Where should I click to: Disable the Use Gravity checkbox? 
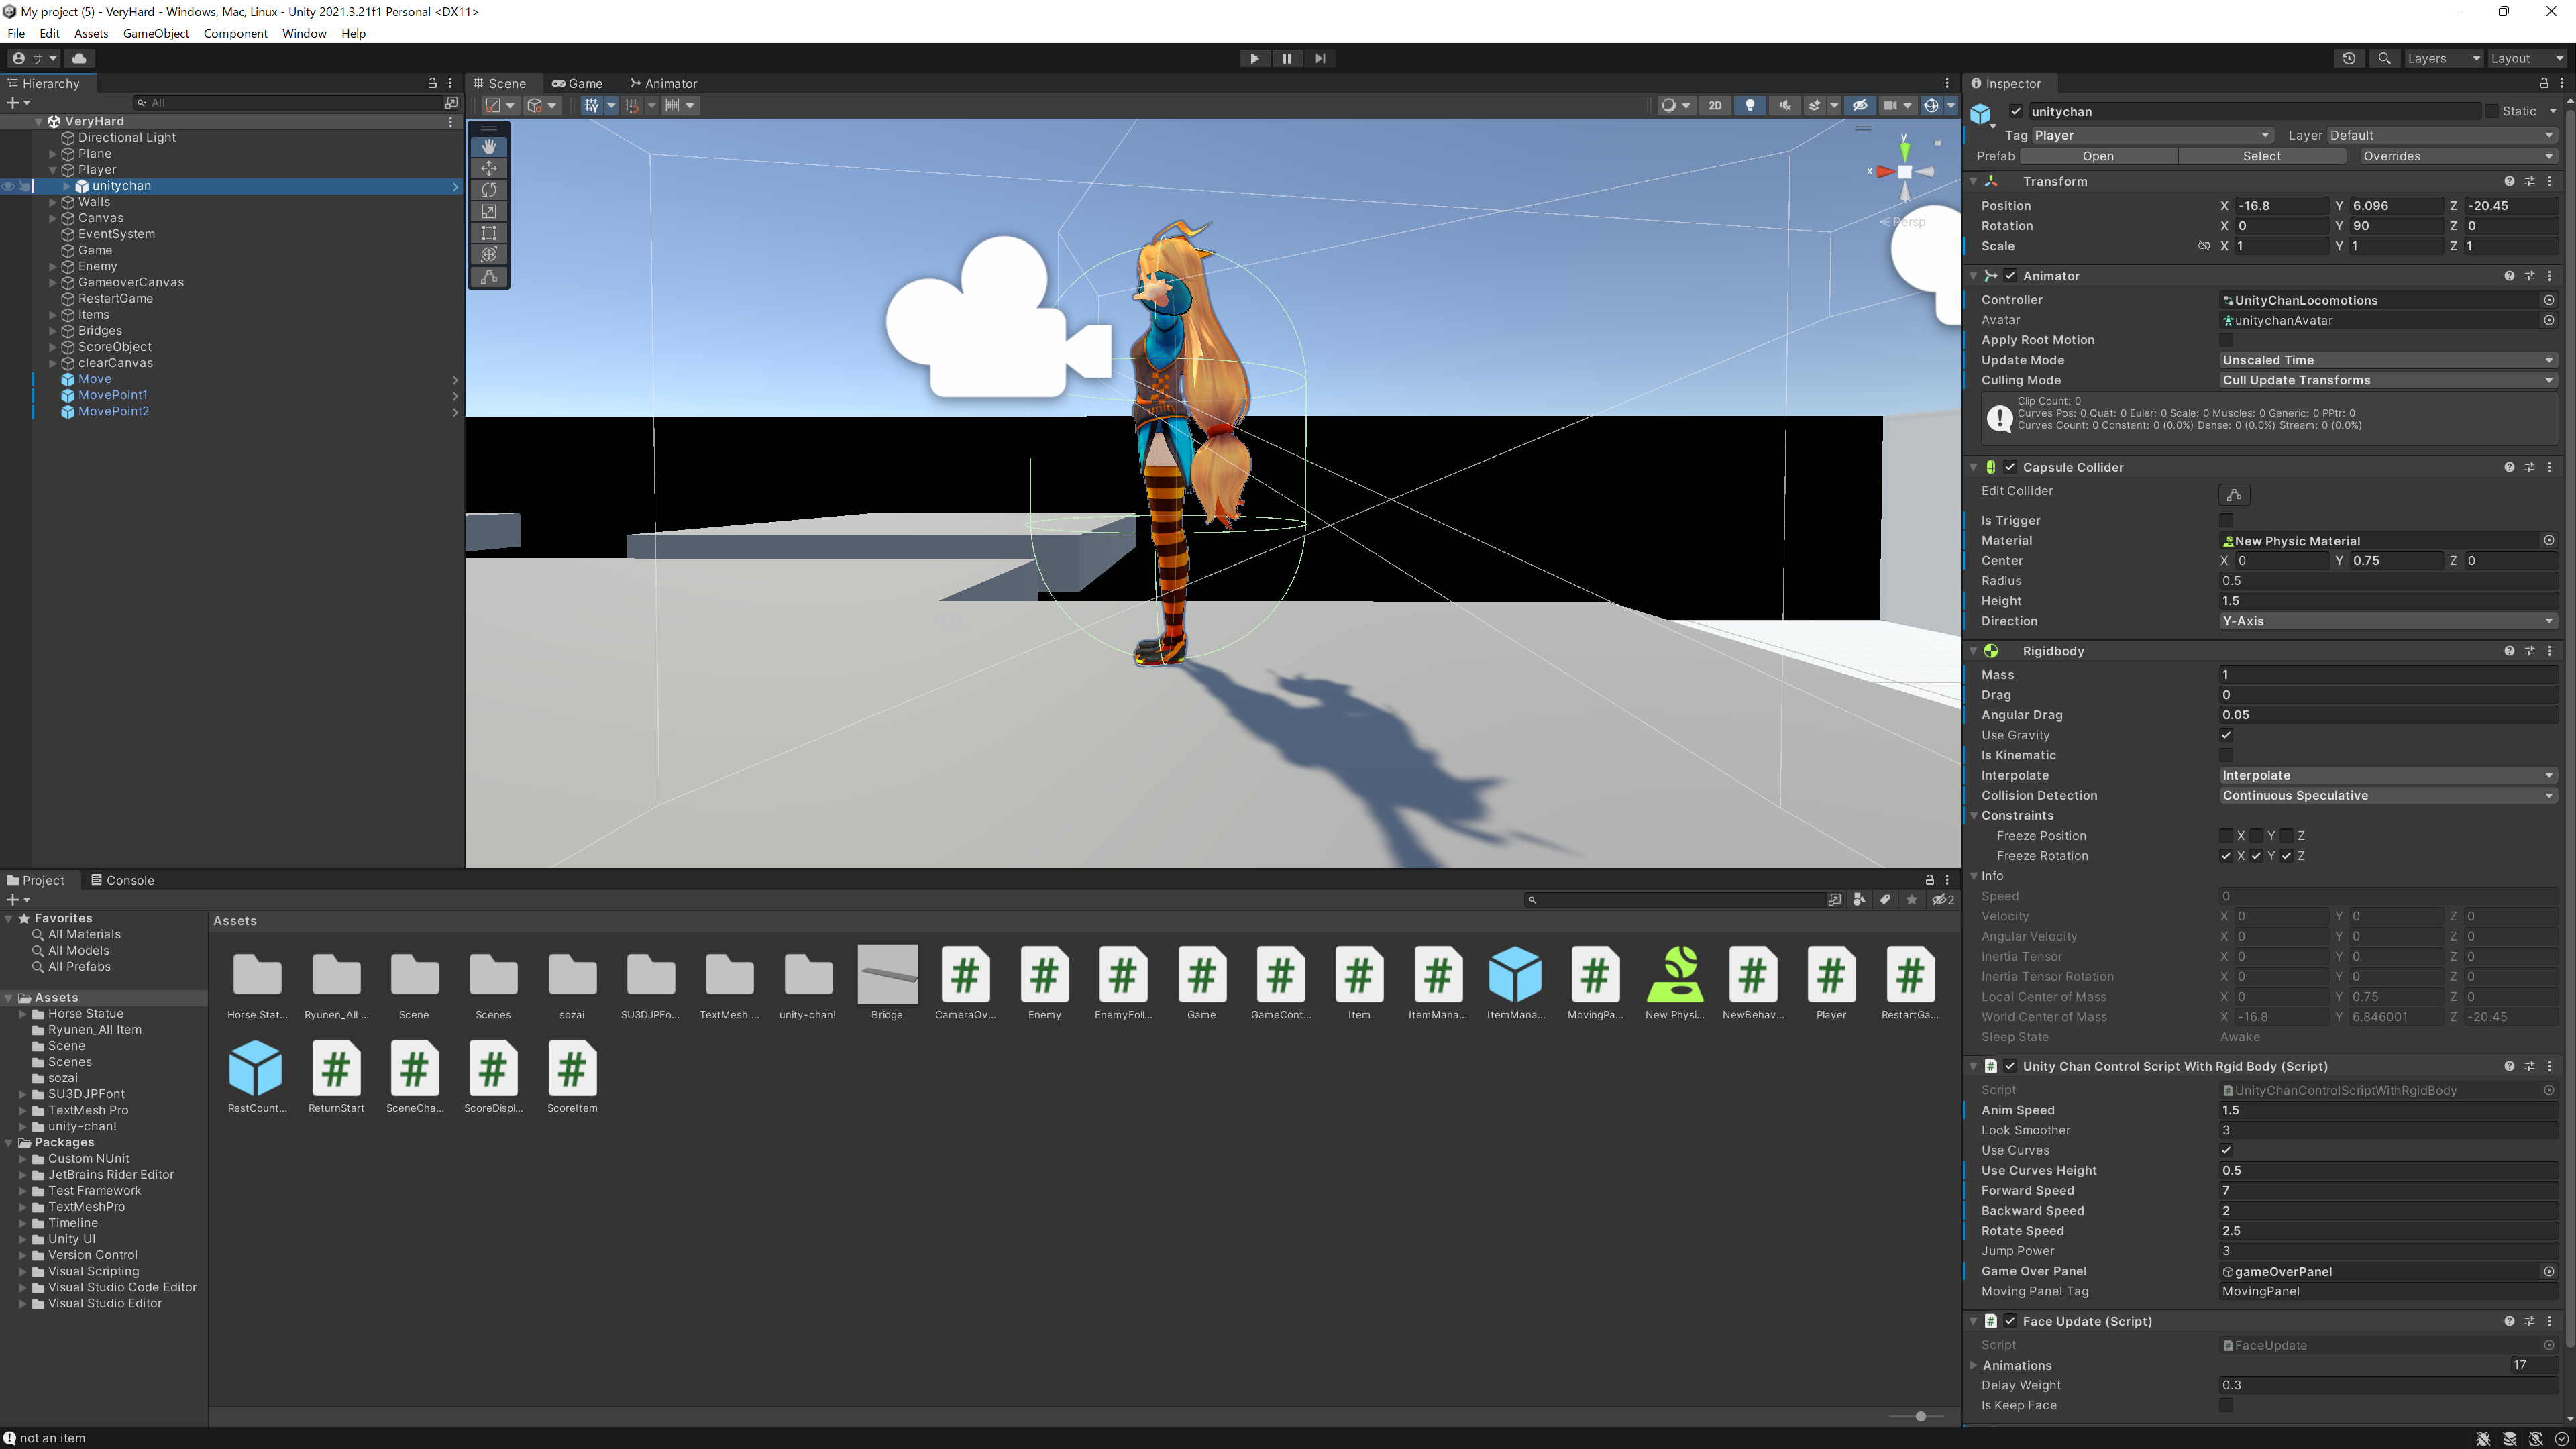coord(2226,735)
